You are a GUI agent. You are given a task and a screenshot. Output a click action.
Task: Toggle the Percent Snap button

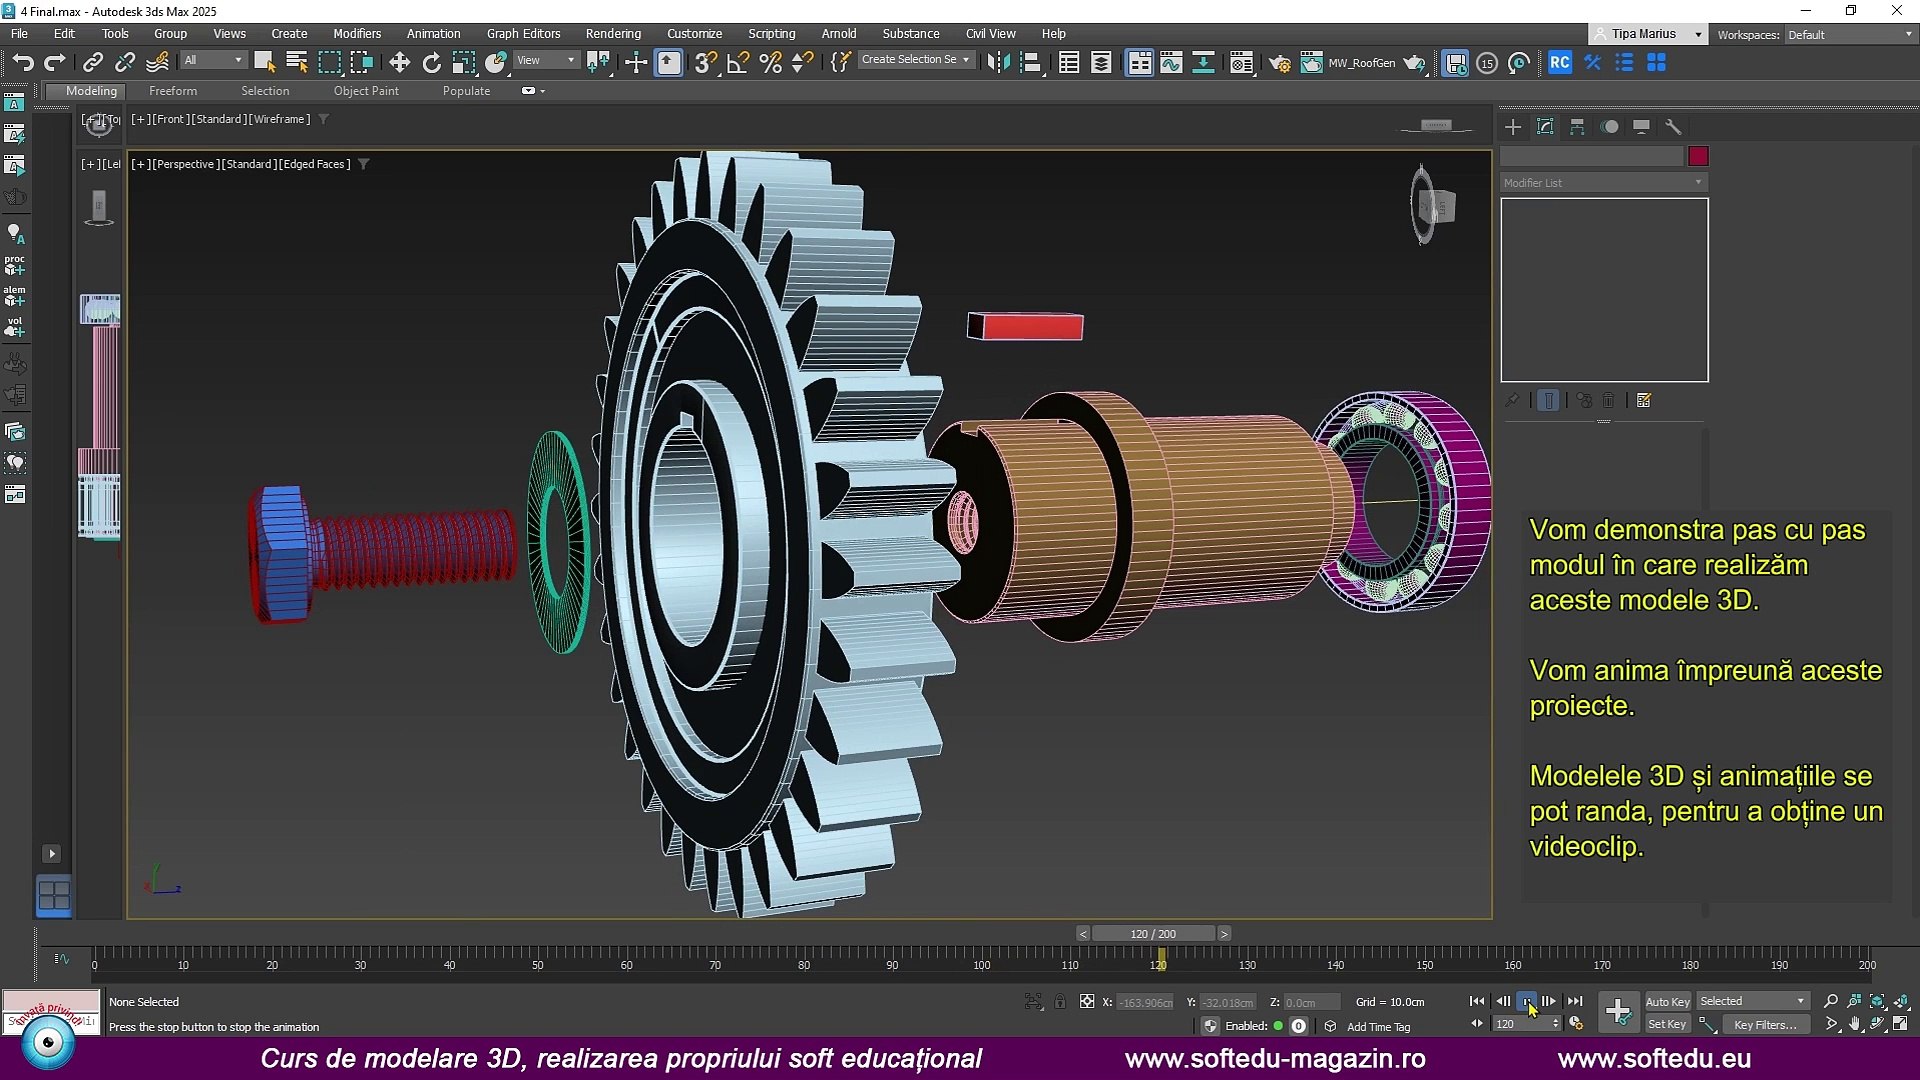coord(770,63)
